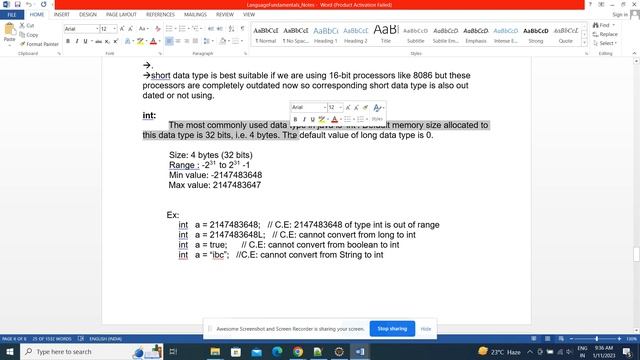Viewport: 640px width, 360px height.
Task: Open File Explorer from the taskbar
Action: pos(215,351)
